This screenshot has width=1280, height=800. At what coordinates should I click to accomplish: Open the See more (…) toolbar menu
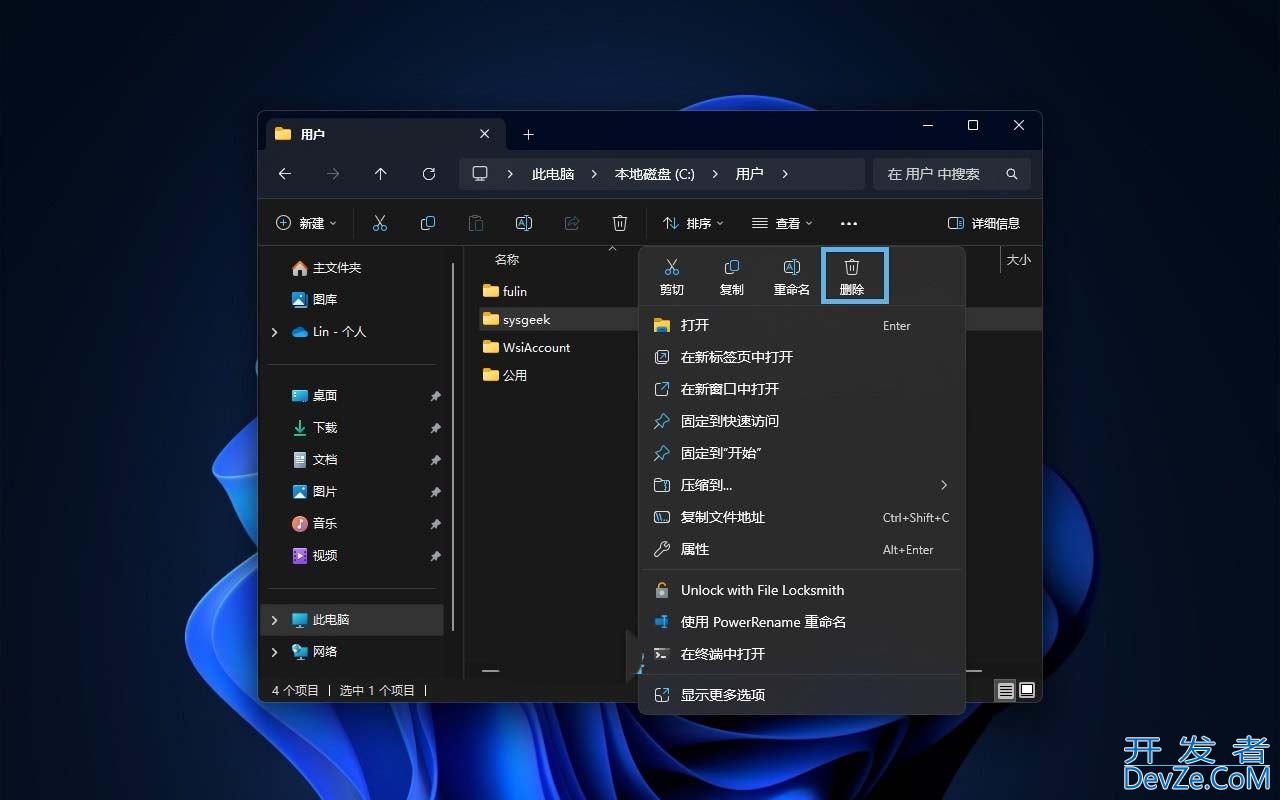849,223
